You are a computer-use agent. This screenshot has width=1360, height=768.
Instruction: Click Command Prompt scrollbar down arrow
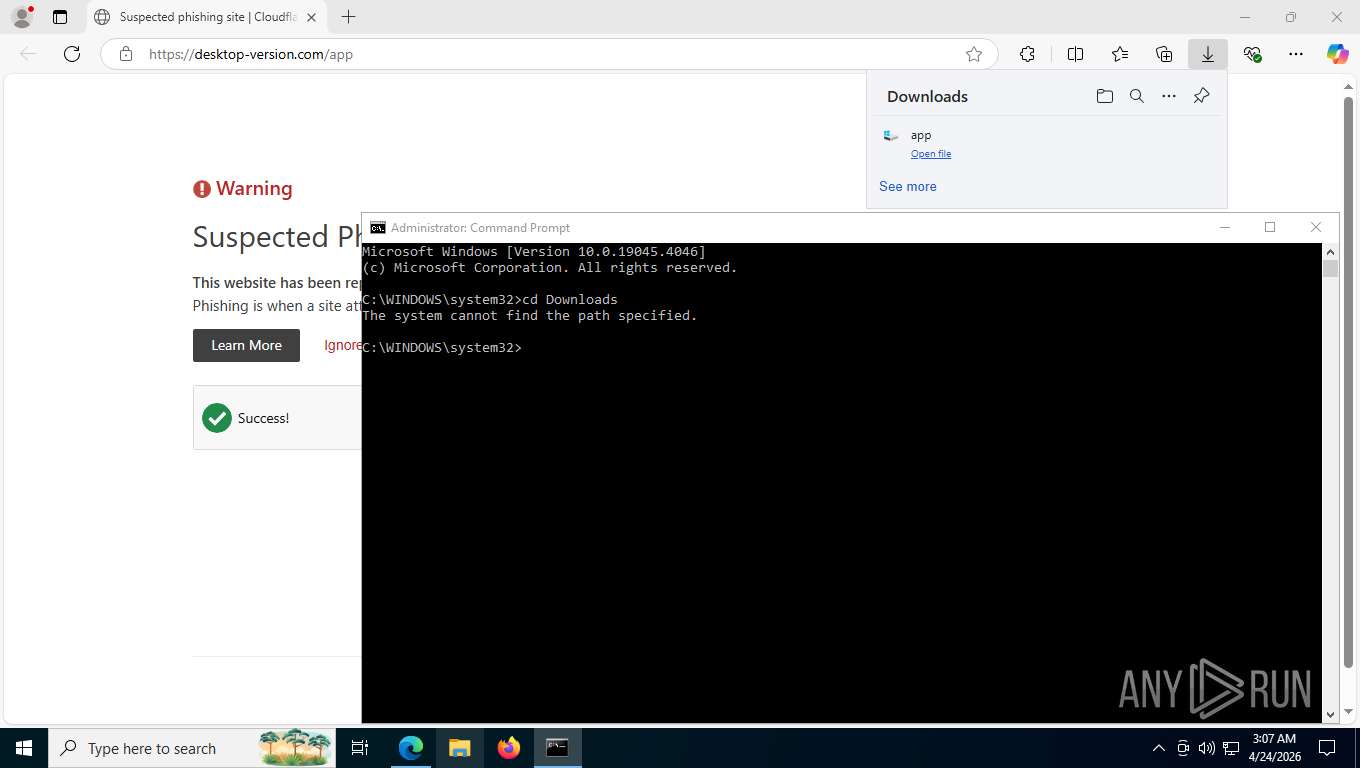1330,714
